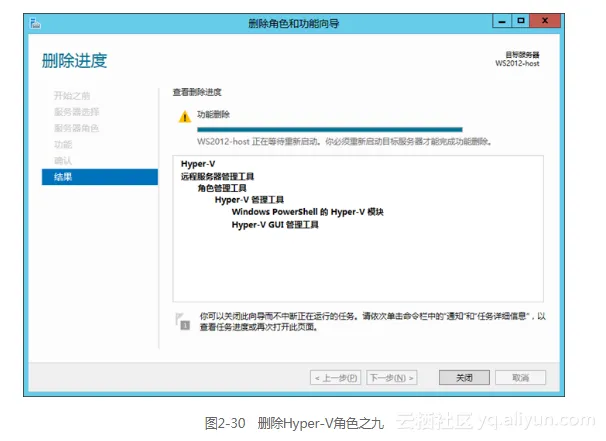Click the Windows PowerShell 的 Hyper-V 模块 entry

pos(308,212)
